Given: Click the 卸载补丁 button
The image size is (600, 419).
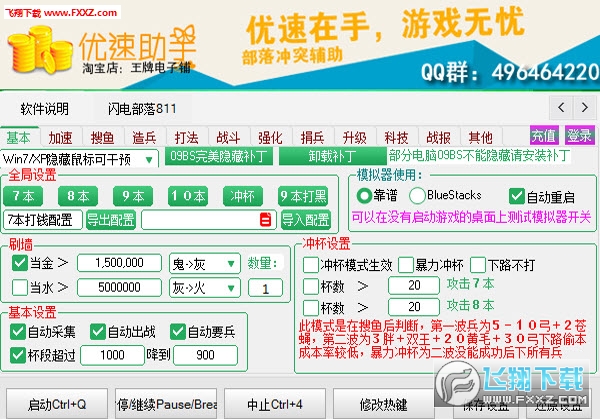Looking at the screenshot, I should click(333, 156).
